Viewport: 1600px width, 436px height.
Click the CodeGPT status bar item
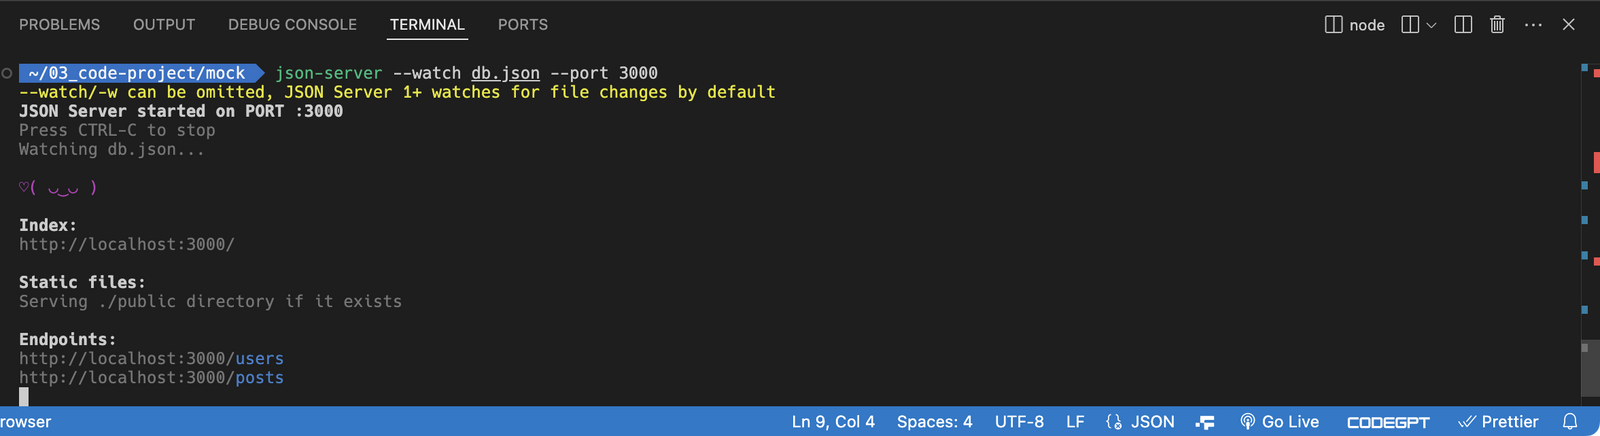1388,422
